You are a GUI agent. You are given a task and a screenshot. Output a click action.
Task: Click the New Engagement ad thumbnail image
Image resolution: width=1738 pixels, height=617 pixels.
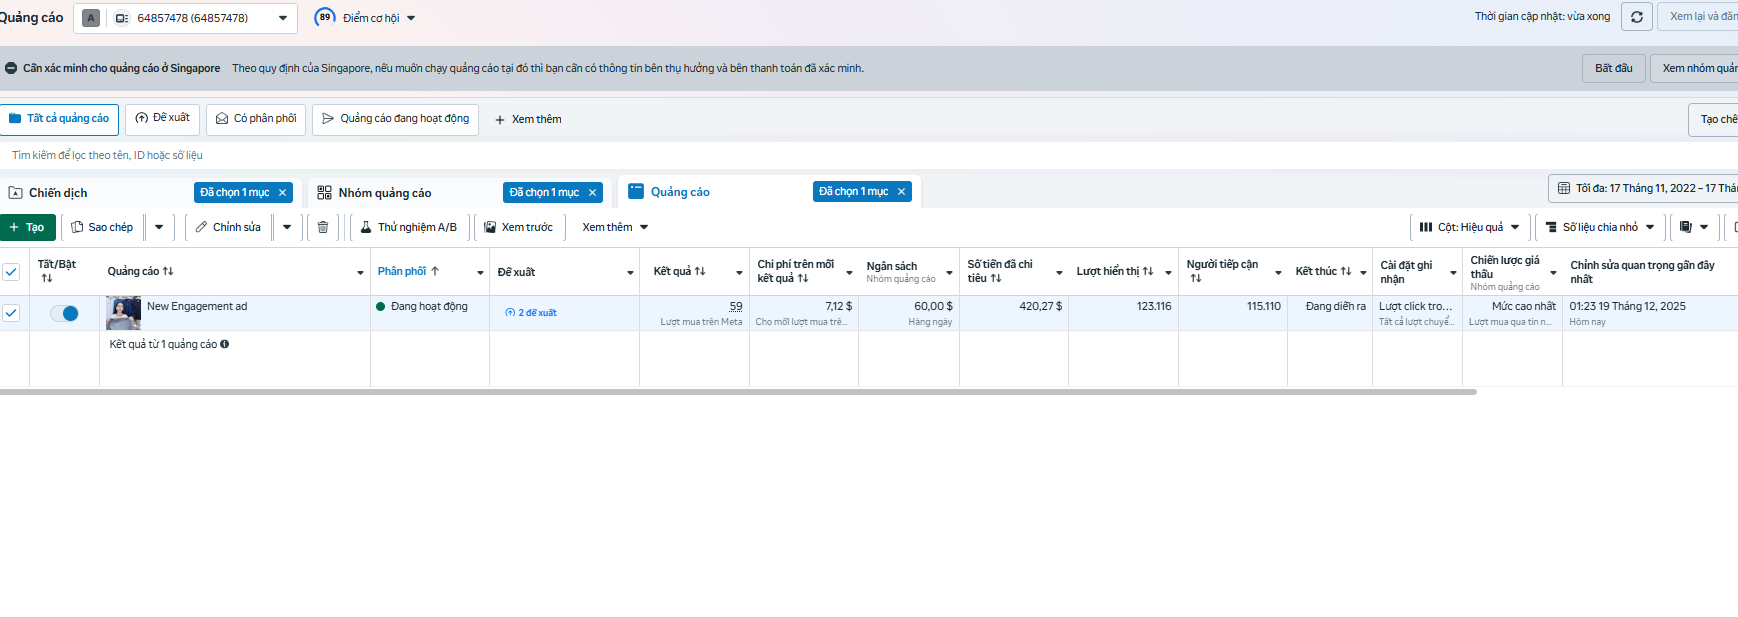[123, 313]
